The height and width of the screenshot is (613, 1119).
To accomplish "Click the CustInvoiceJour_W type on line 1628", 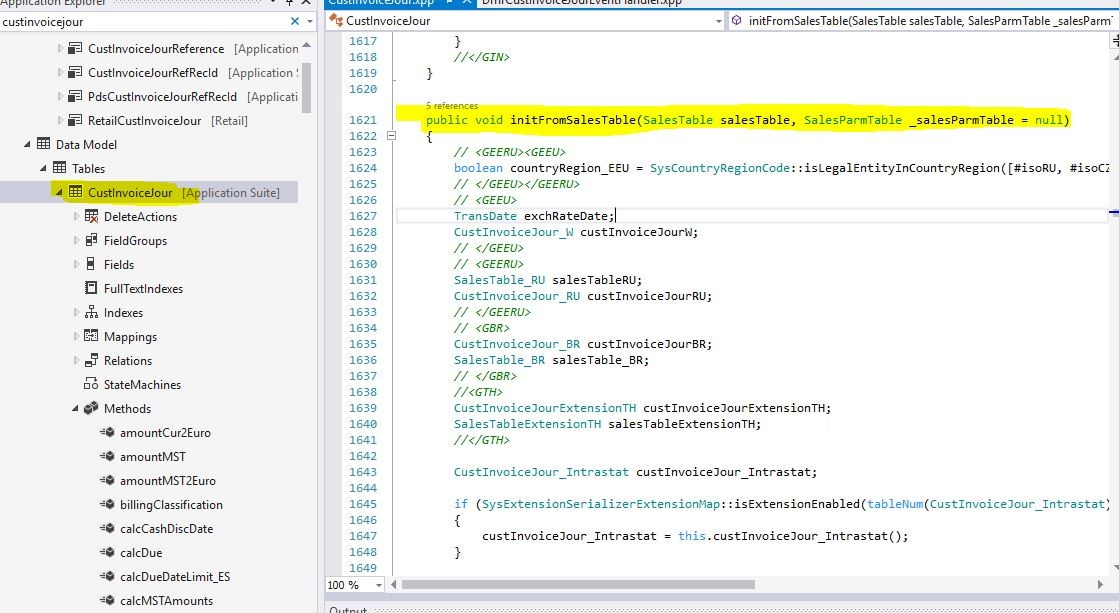I will [x=514, y=232].
